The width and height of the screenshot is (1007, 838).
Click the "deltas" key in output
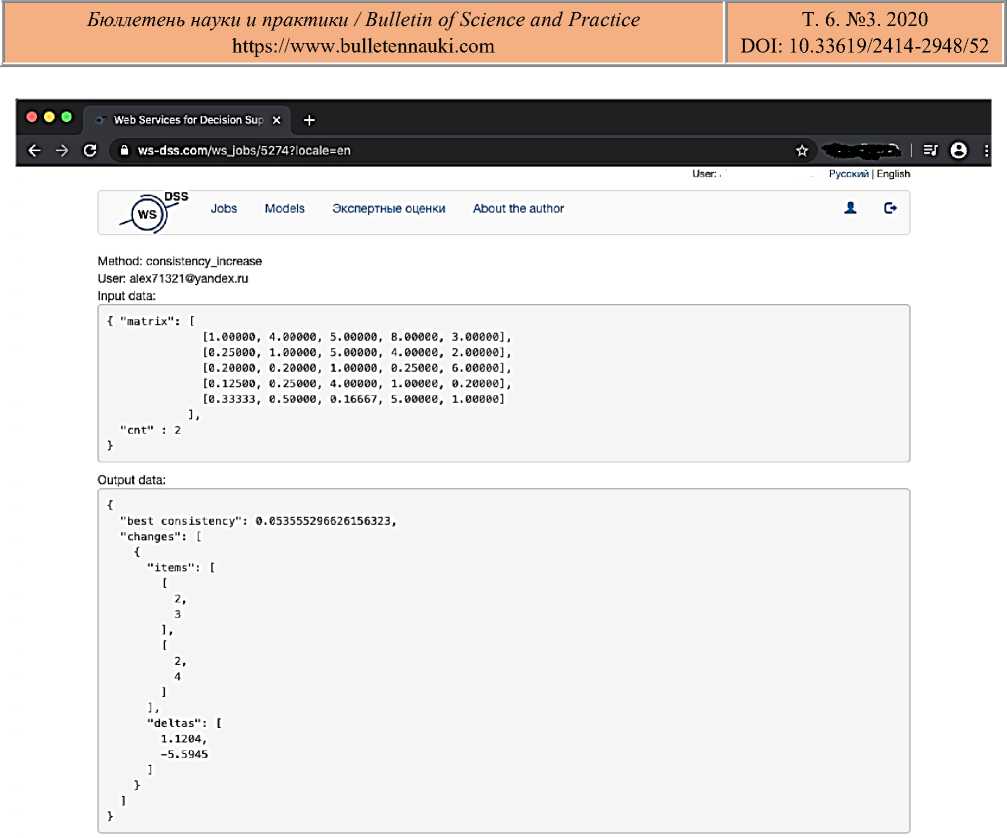(x=177, y=723)
